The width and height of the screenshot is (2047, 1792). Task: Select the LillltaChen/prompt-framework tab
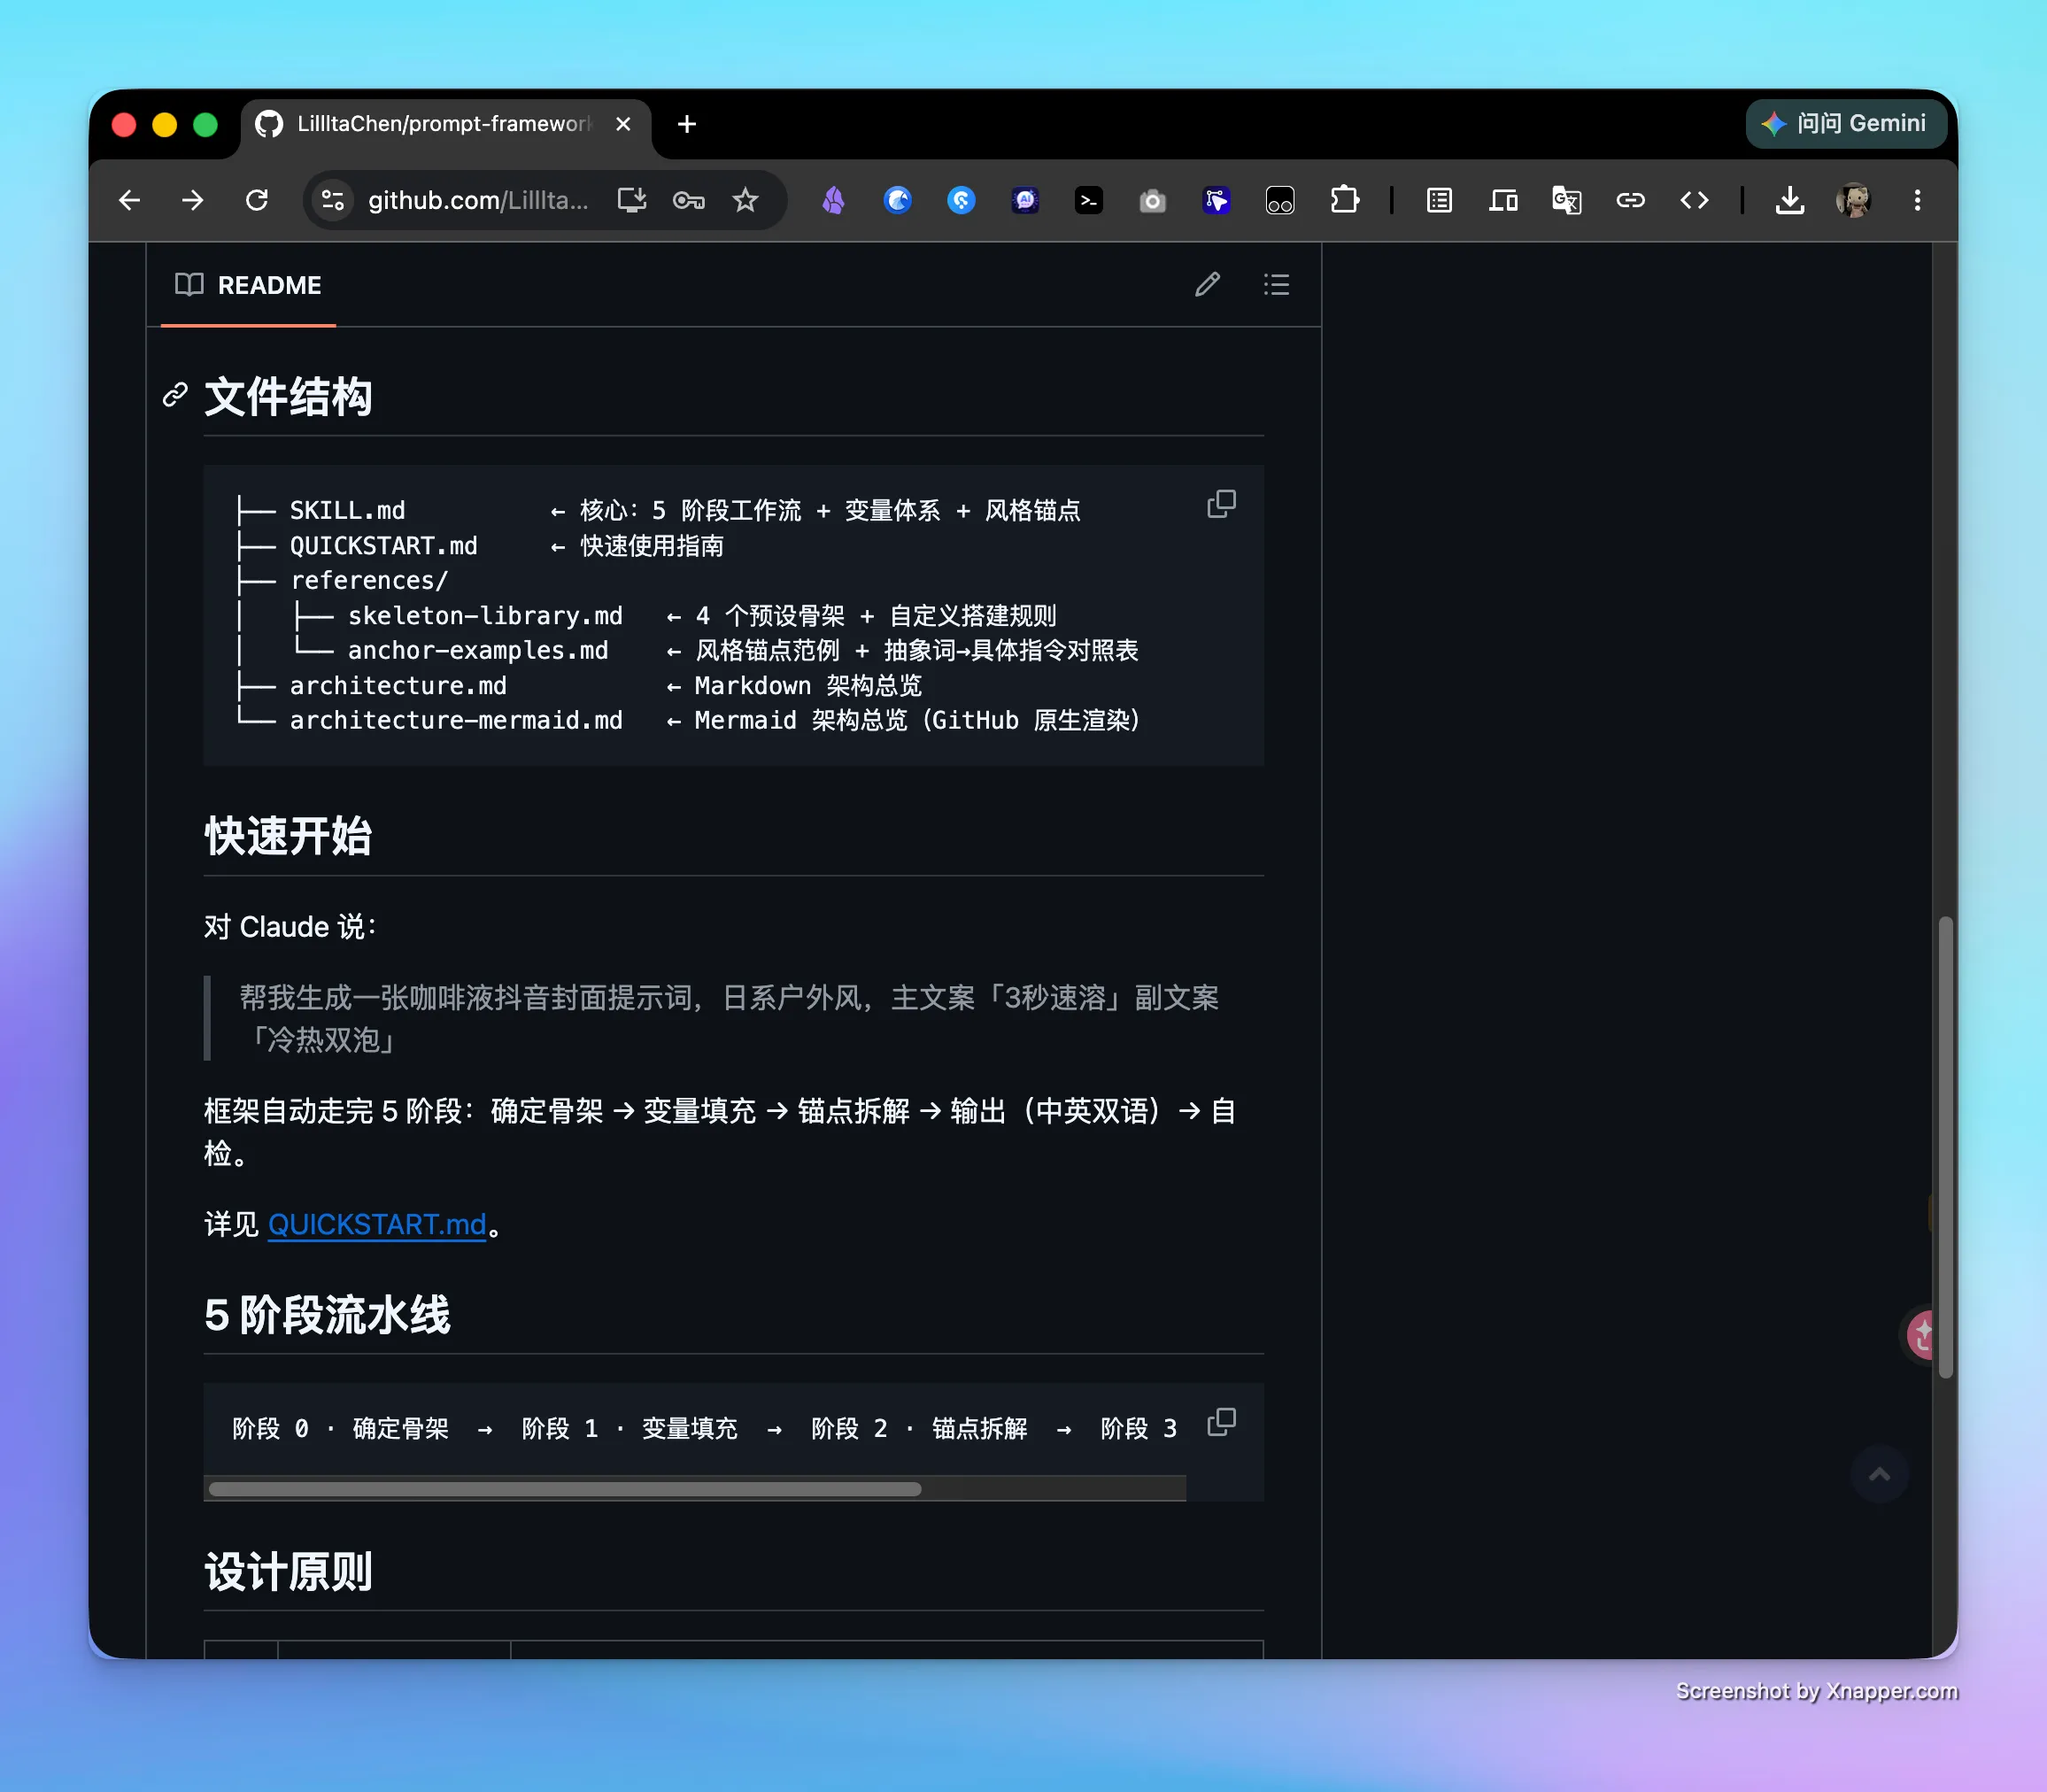pos(444,124)
